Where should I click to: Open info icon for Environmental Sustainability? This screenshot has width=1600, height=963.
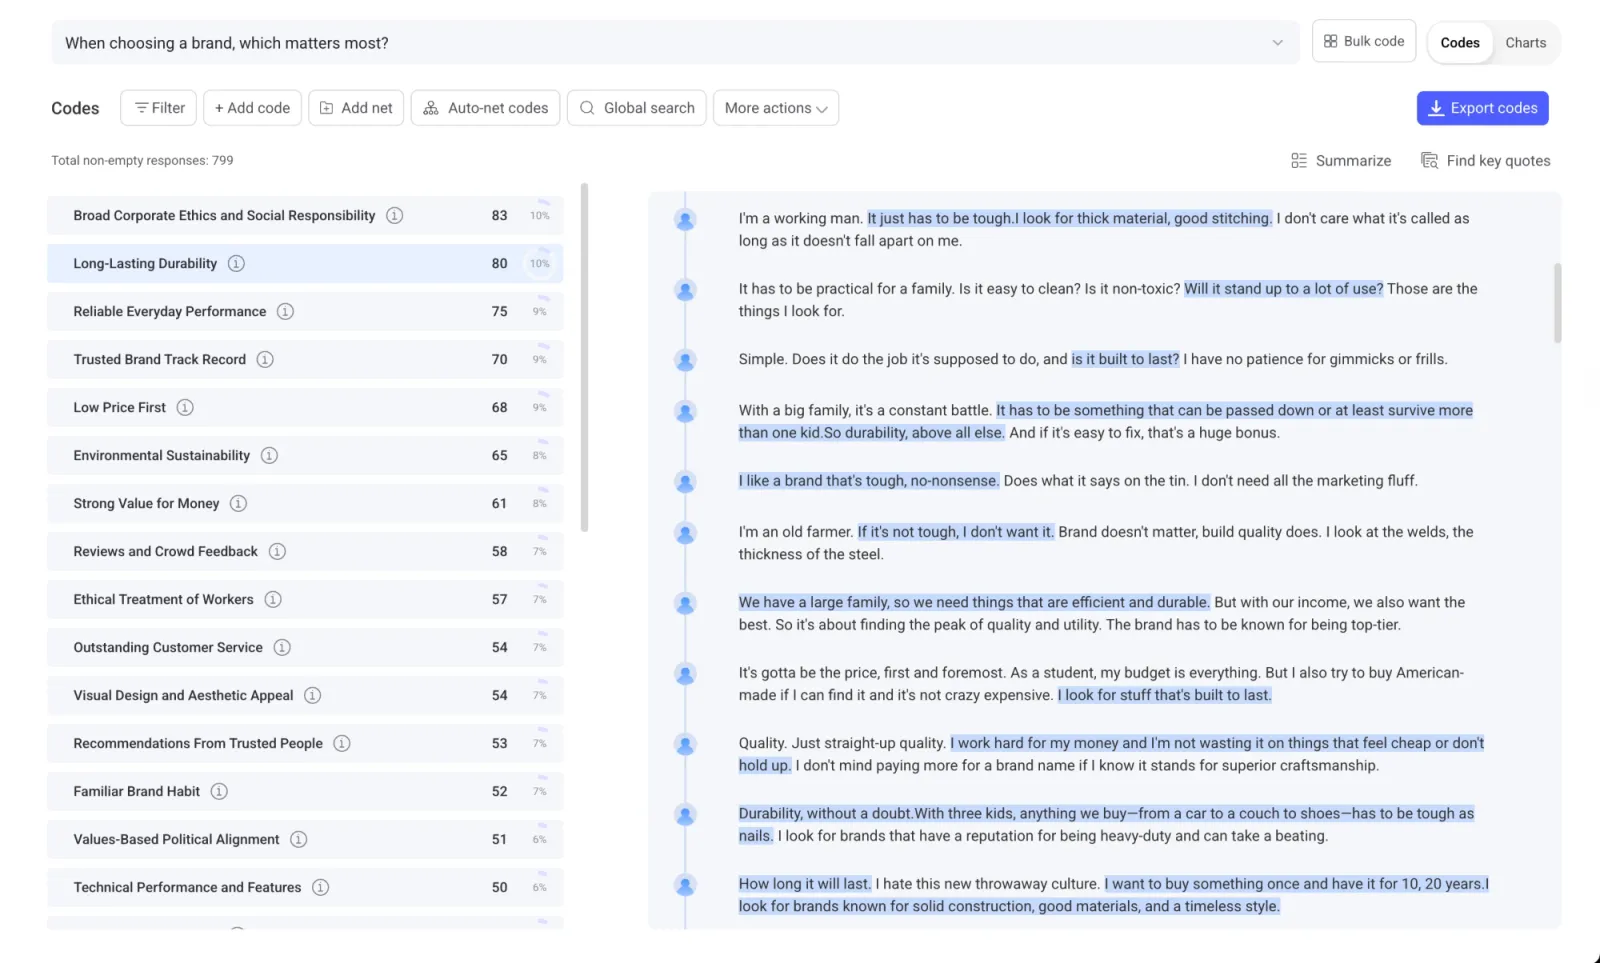tap(269, 455)
